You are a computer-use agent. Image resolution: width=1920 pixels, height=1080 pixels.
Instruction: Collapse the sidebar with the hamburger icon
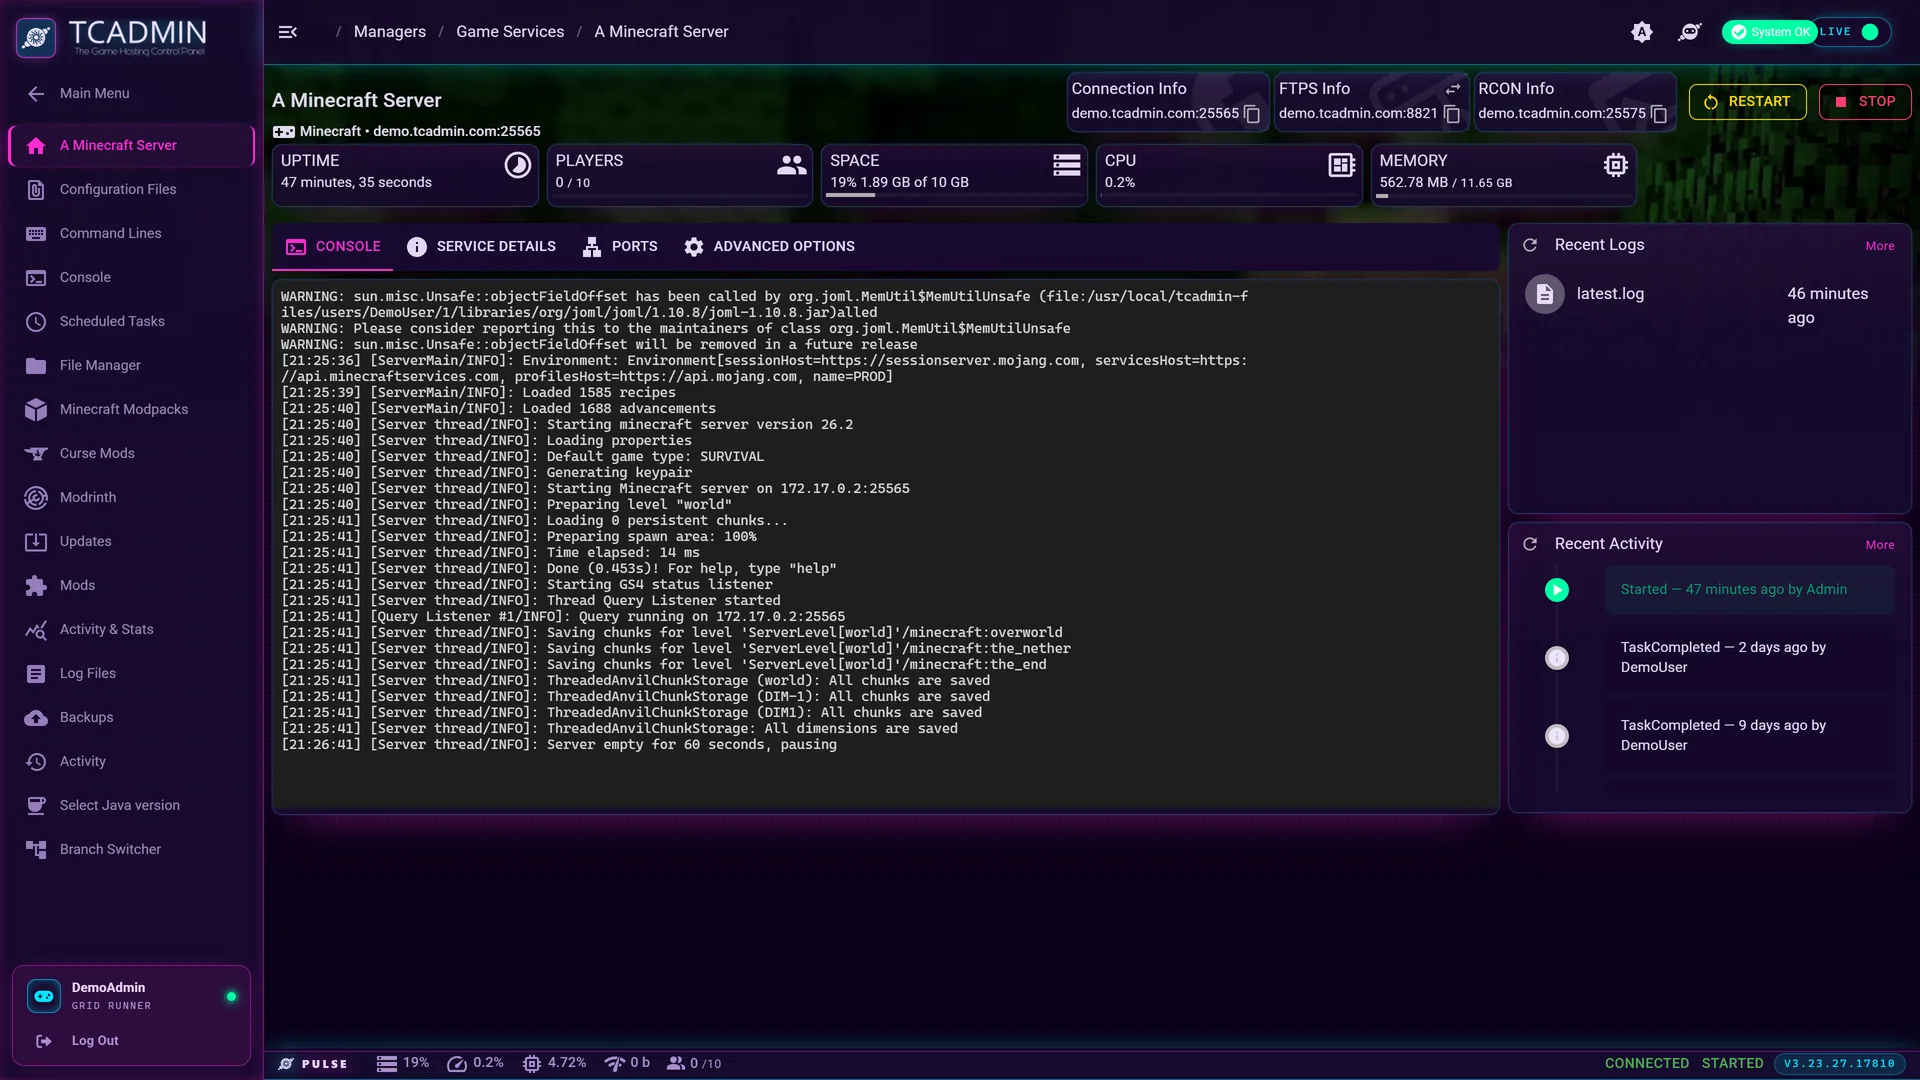point(288,32)
